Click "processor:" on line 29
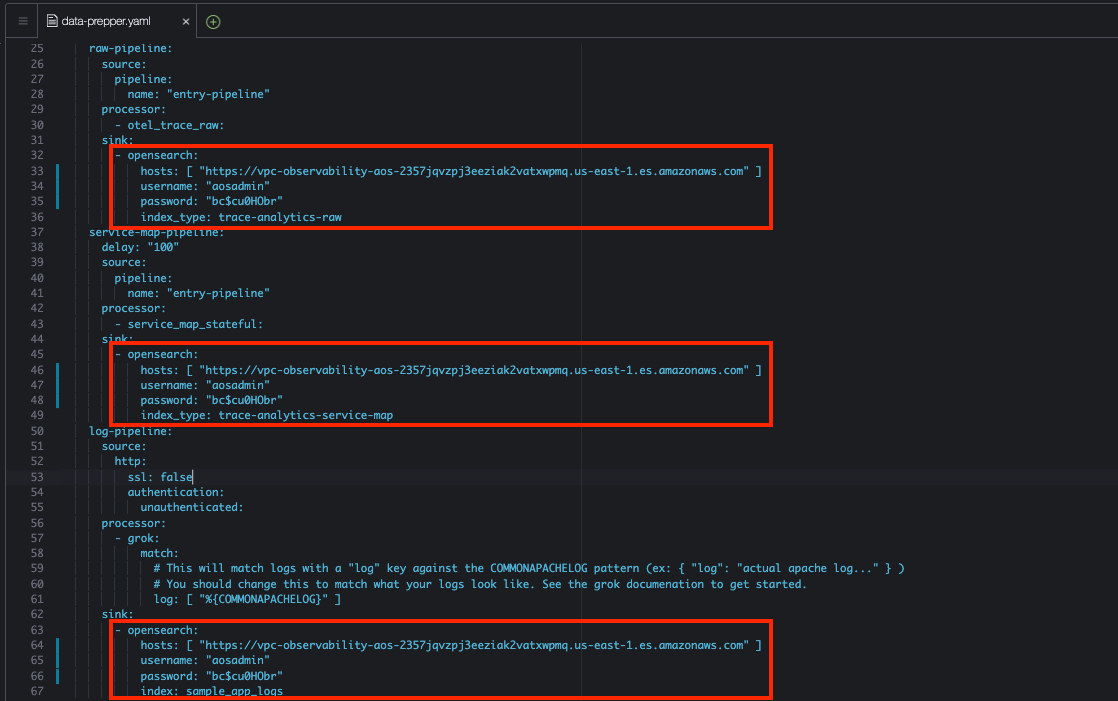This screenshot has width=1118, height=701. tap(133, 109)
